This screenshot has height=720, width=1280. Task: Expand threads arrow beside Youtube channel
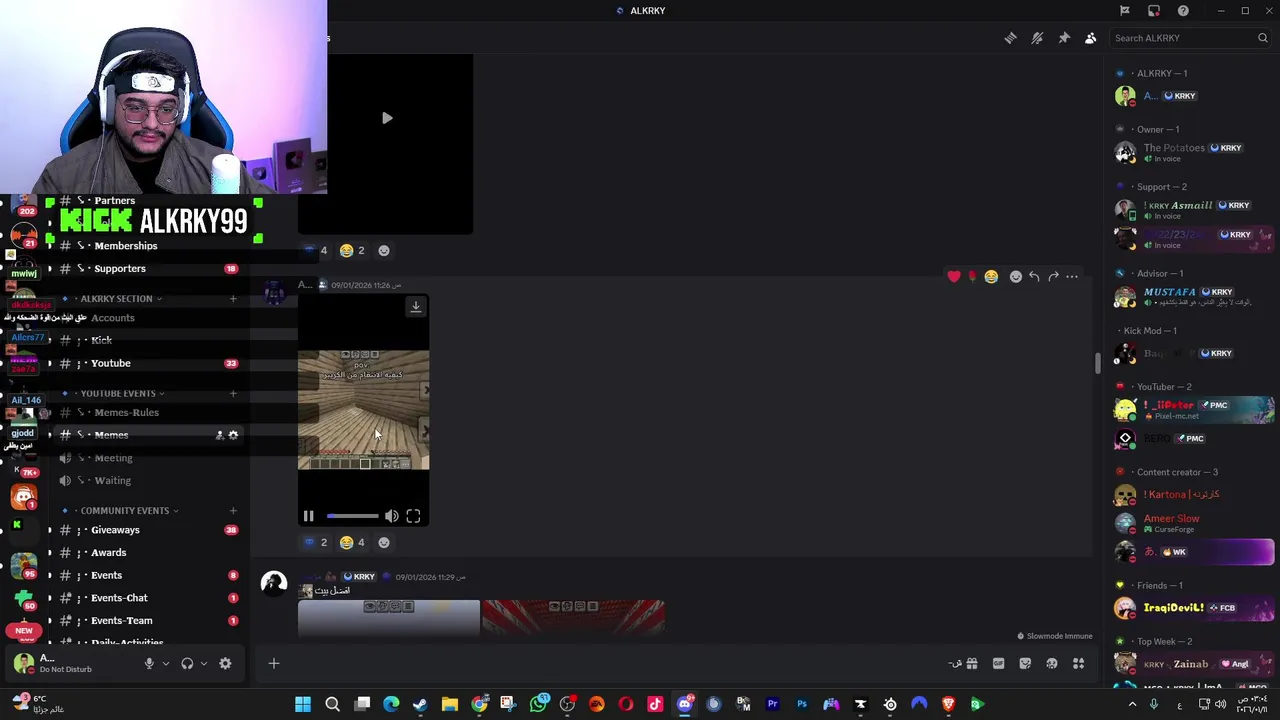click(x=49, y=363)
